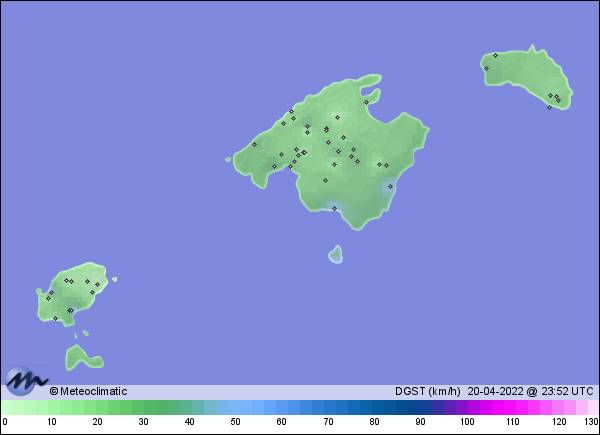The image size is (600, 435).
Task: Open the © Meteoclimatic copyright link
Action: pos(88,391)
